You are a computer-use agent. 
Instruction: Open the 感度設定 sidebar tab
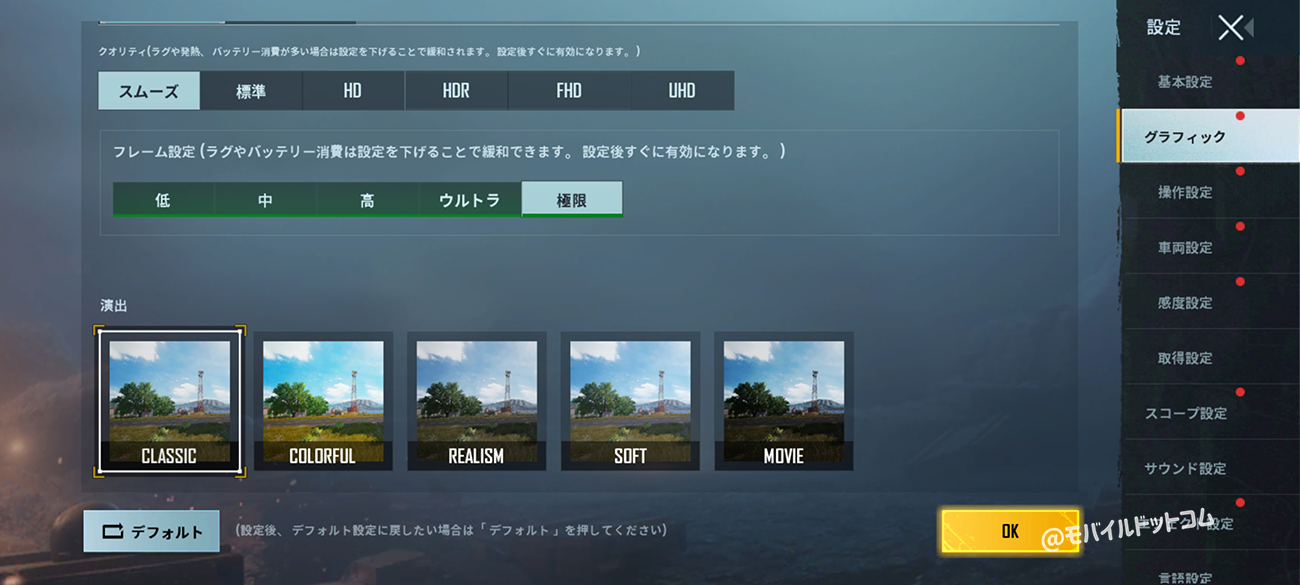(x=1185, y=303)
